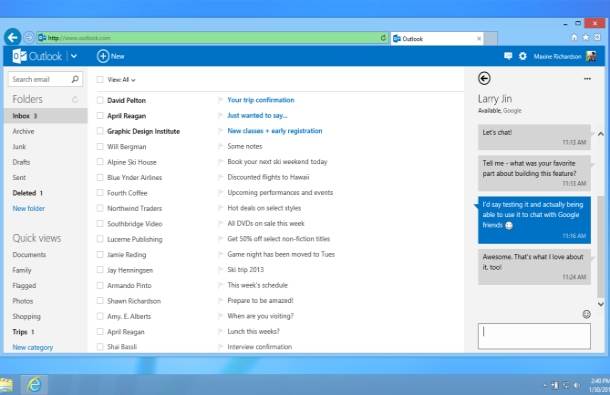
Task: Open the settings gear icon
Action: coord(522,56)
